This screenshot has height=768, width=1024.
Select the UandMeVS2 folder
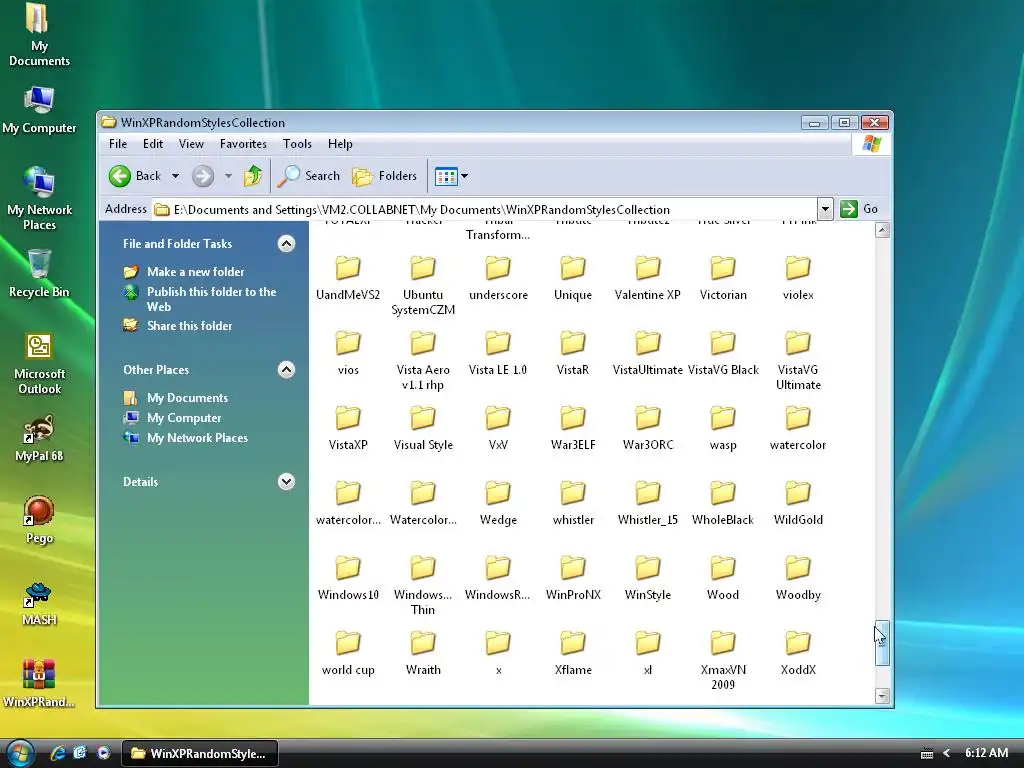[x=348, y=278]
